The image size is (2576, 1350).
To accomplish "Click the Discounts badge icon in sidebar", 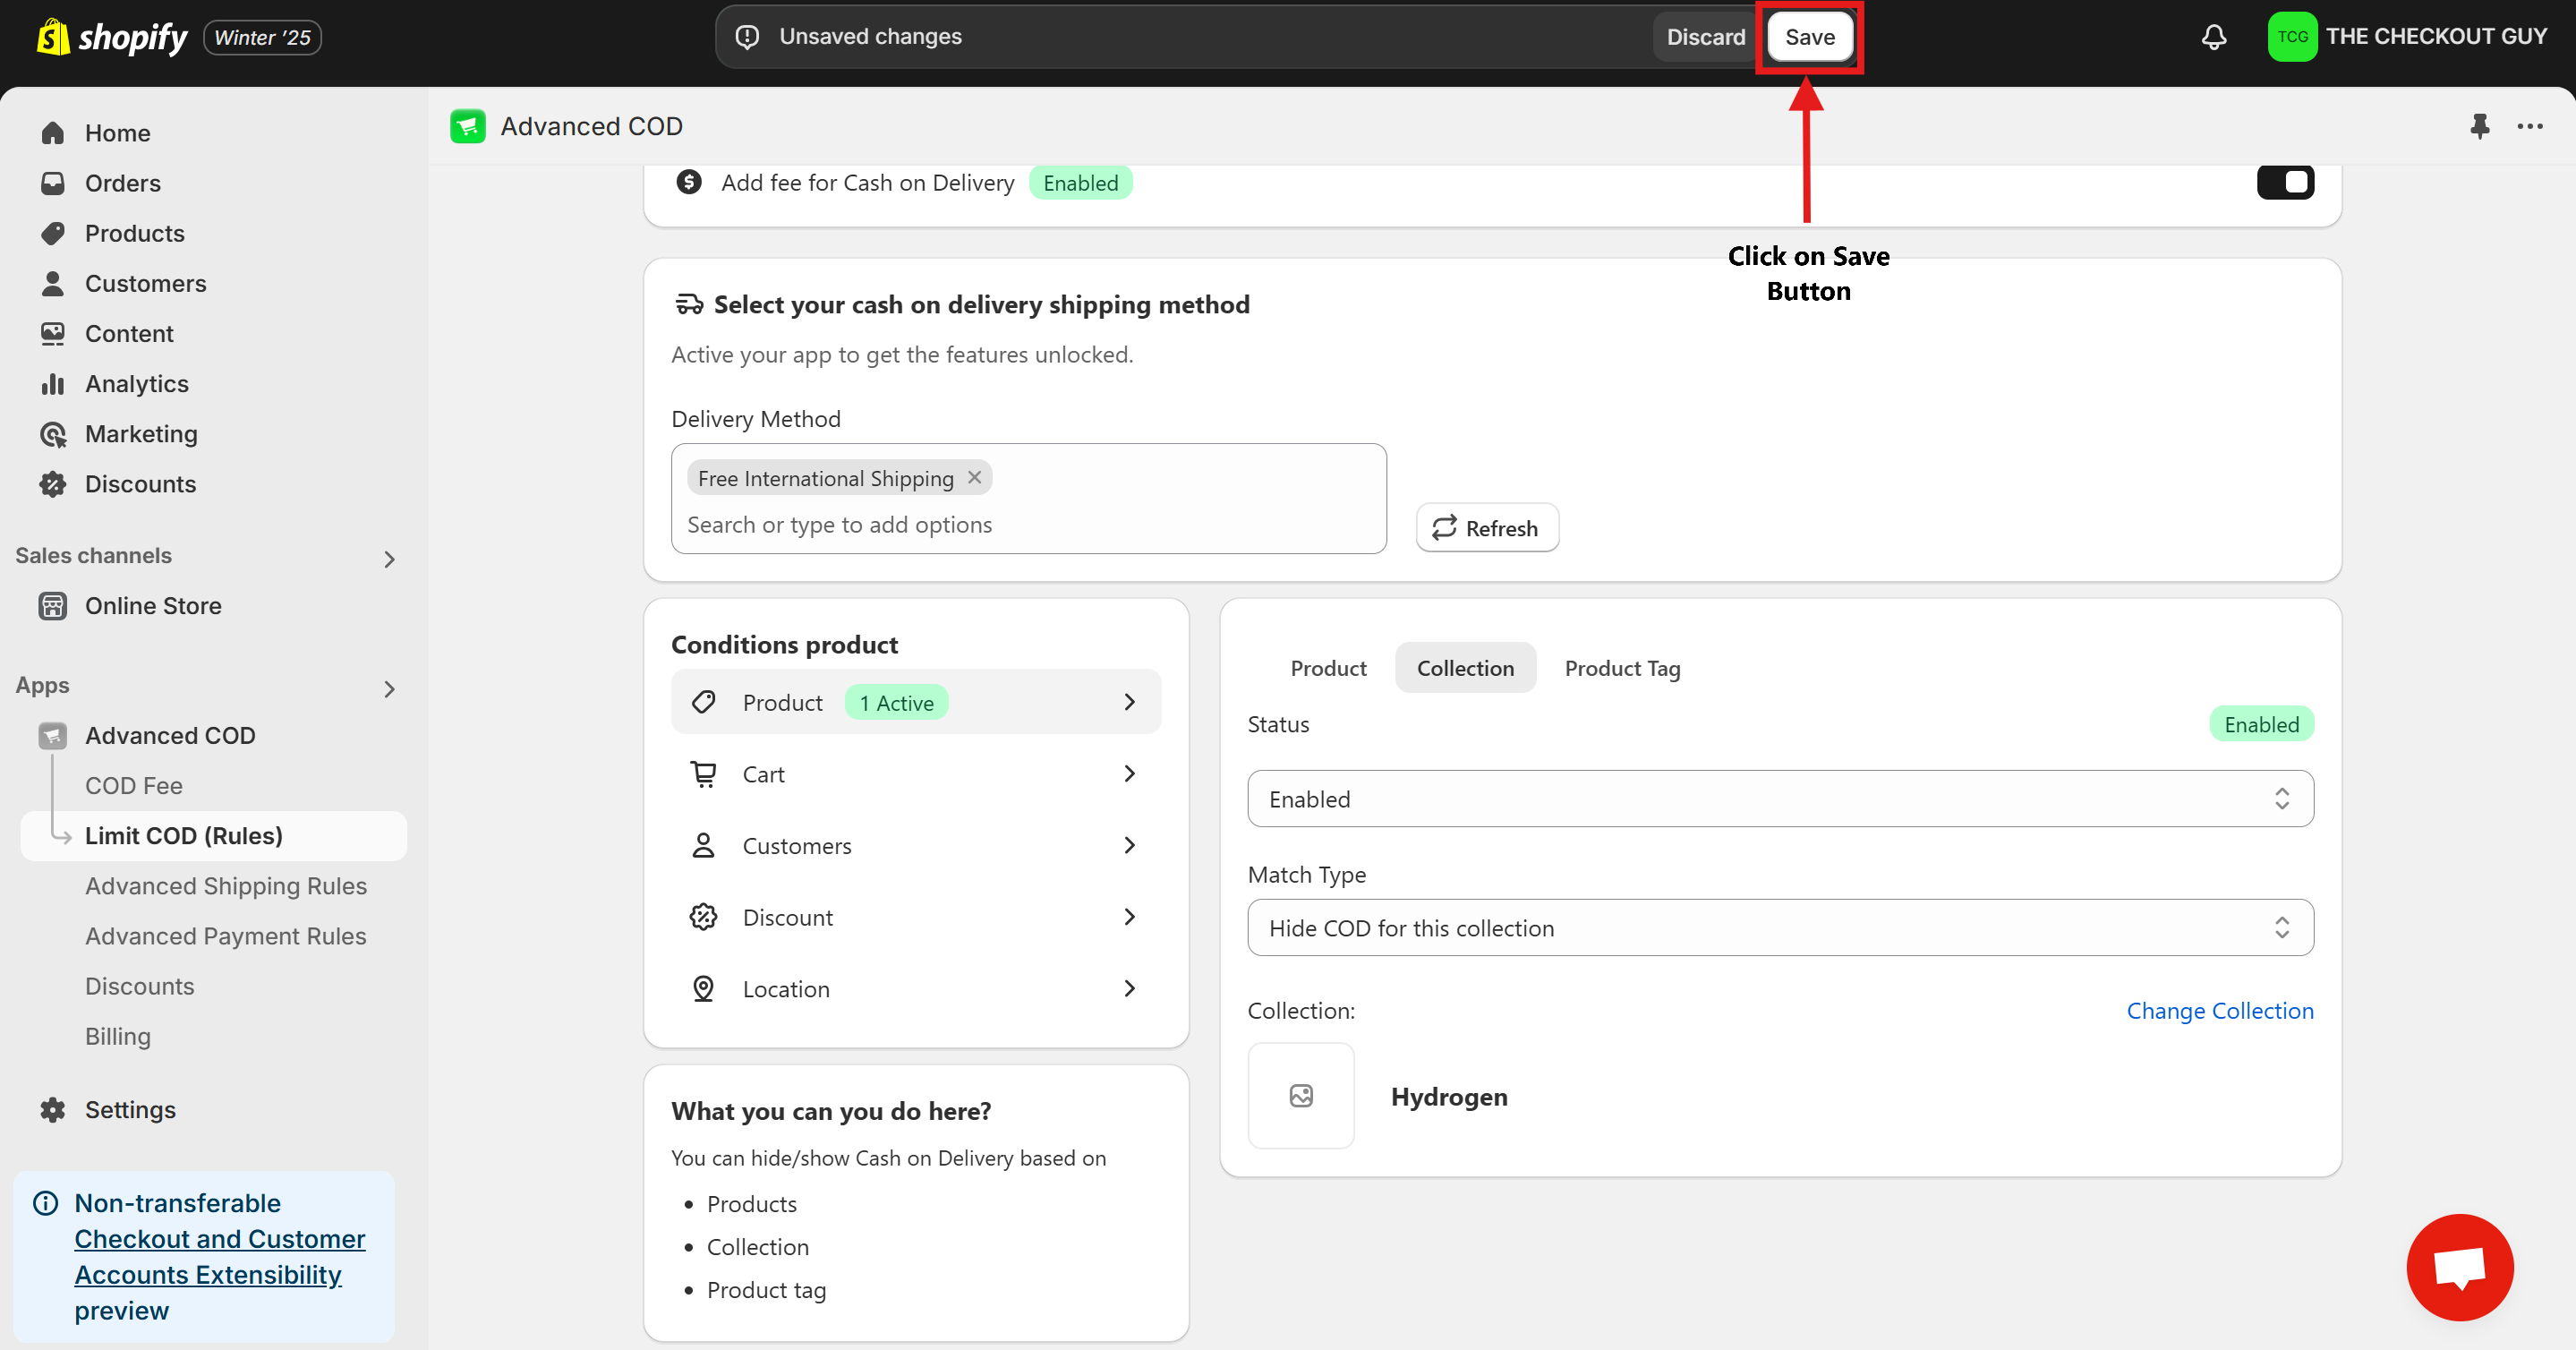I will 53,484.
